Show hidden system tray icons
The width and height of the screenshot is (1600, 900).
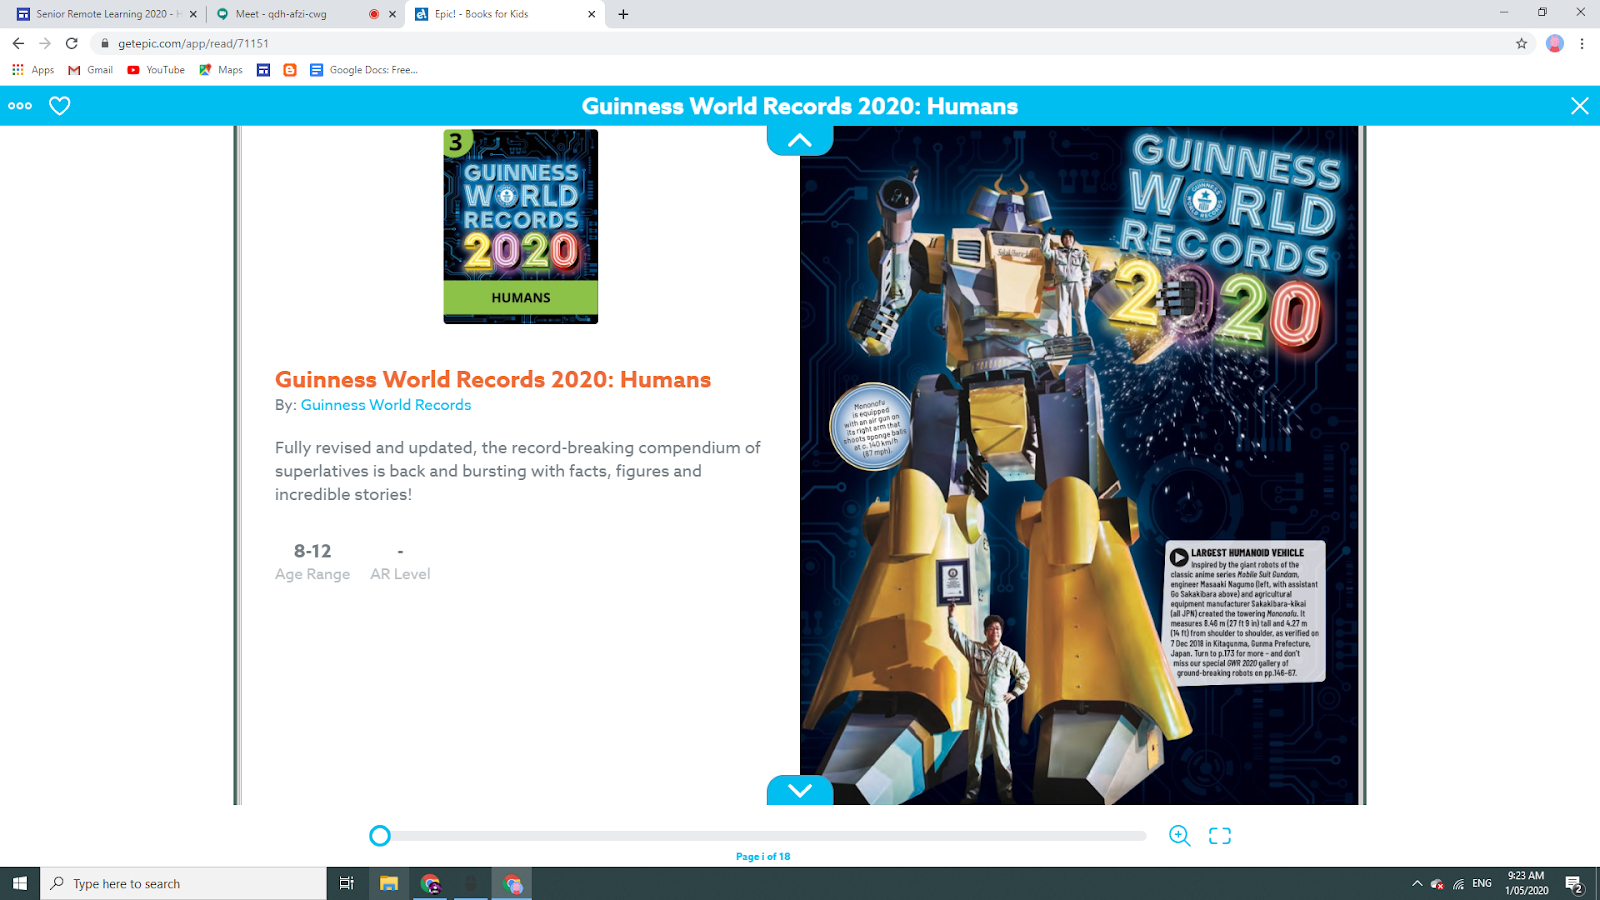pyautogui.click(x=1417, y=884)
